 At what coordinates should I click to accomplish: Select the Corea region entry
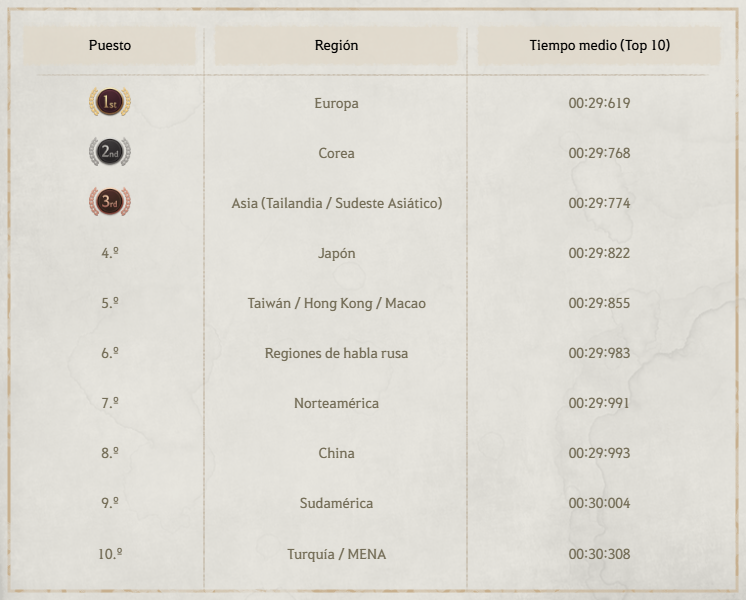[x=336, y=153]
